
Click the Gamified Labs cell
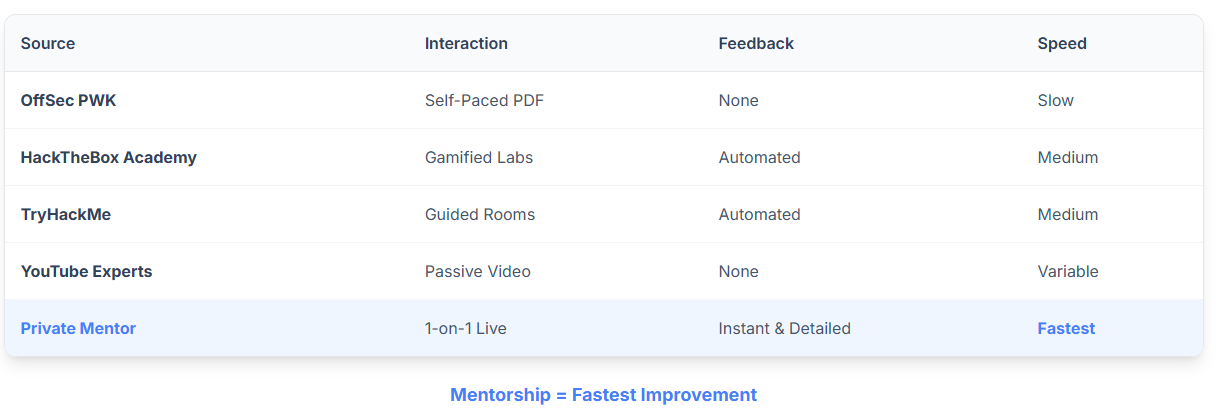click(x=479, y=157)
